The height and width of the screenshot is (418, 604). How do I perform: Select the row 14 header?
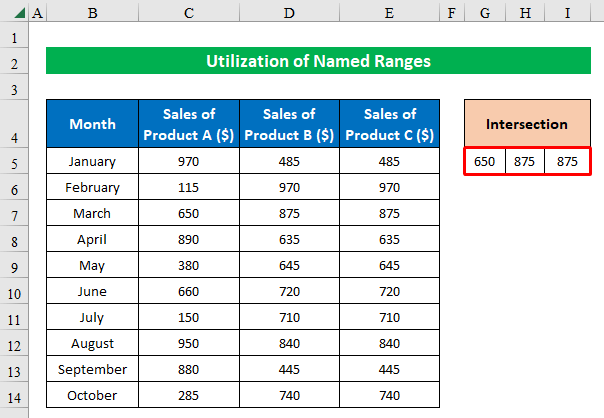(15, 395)
